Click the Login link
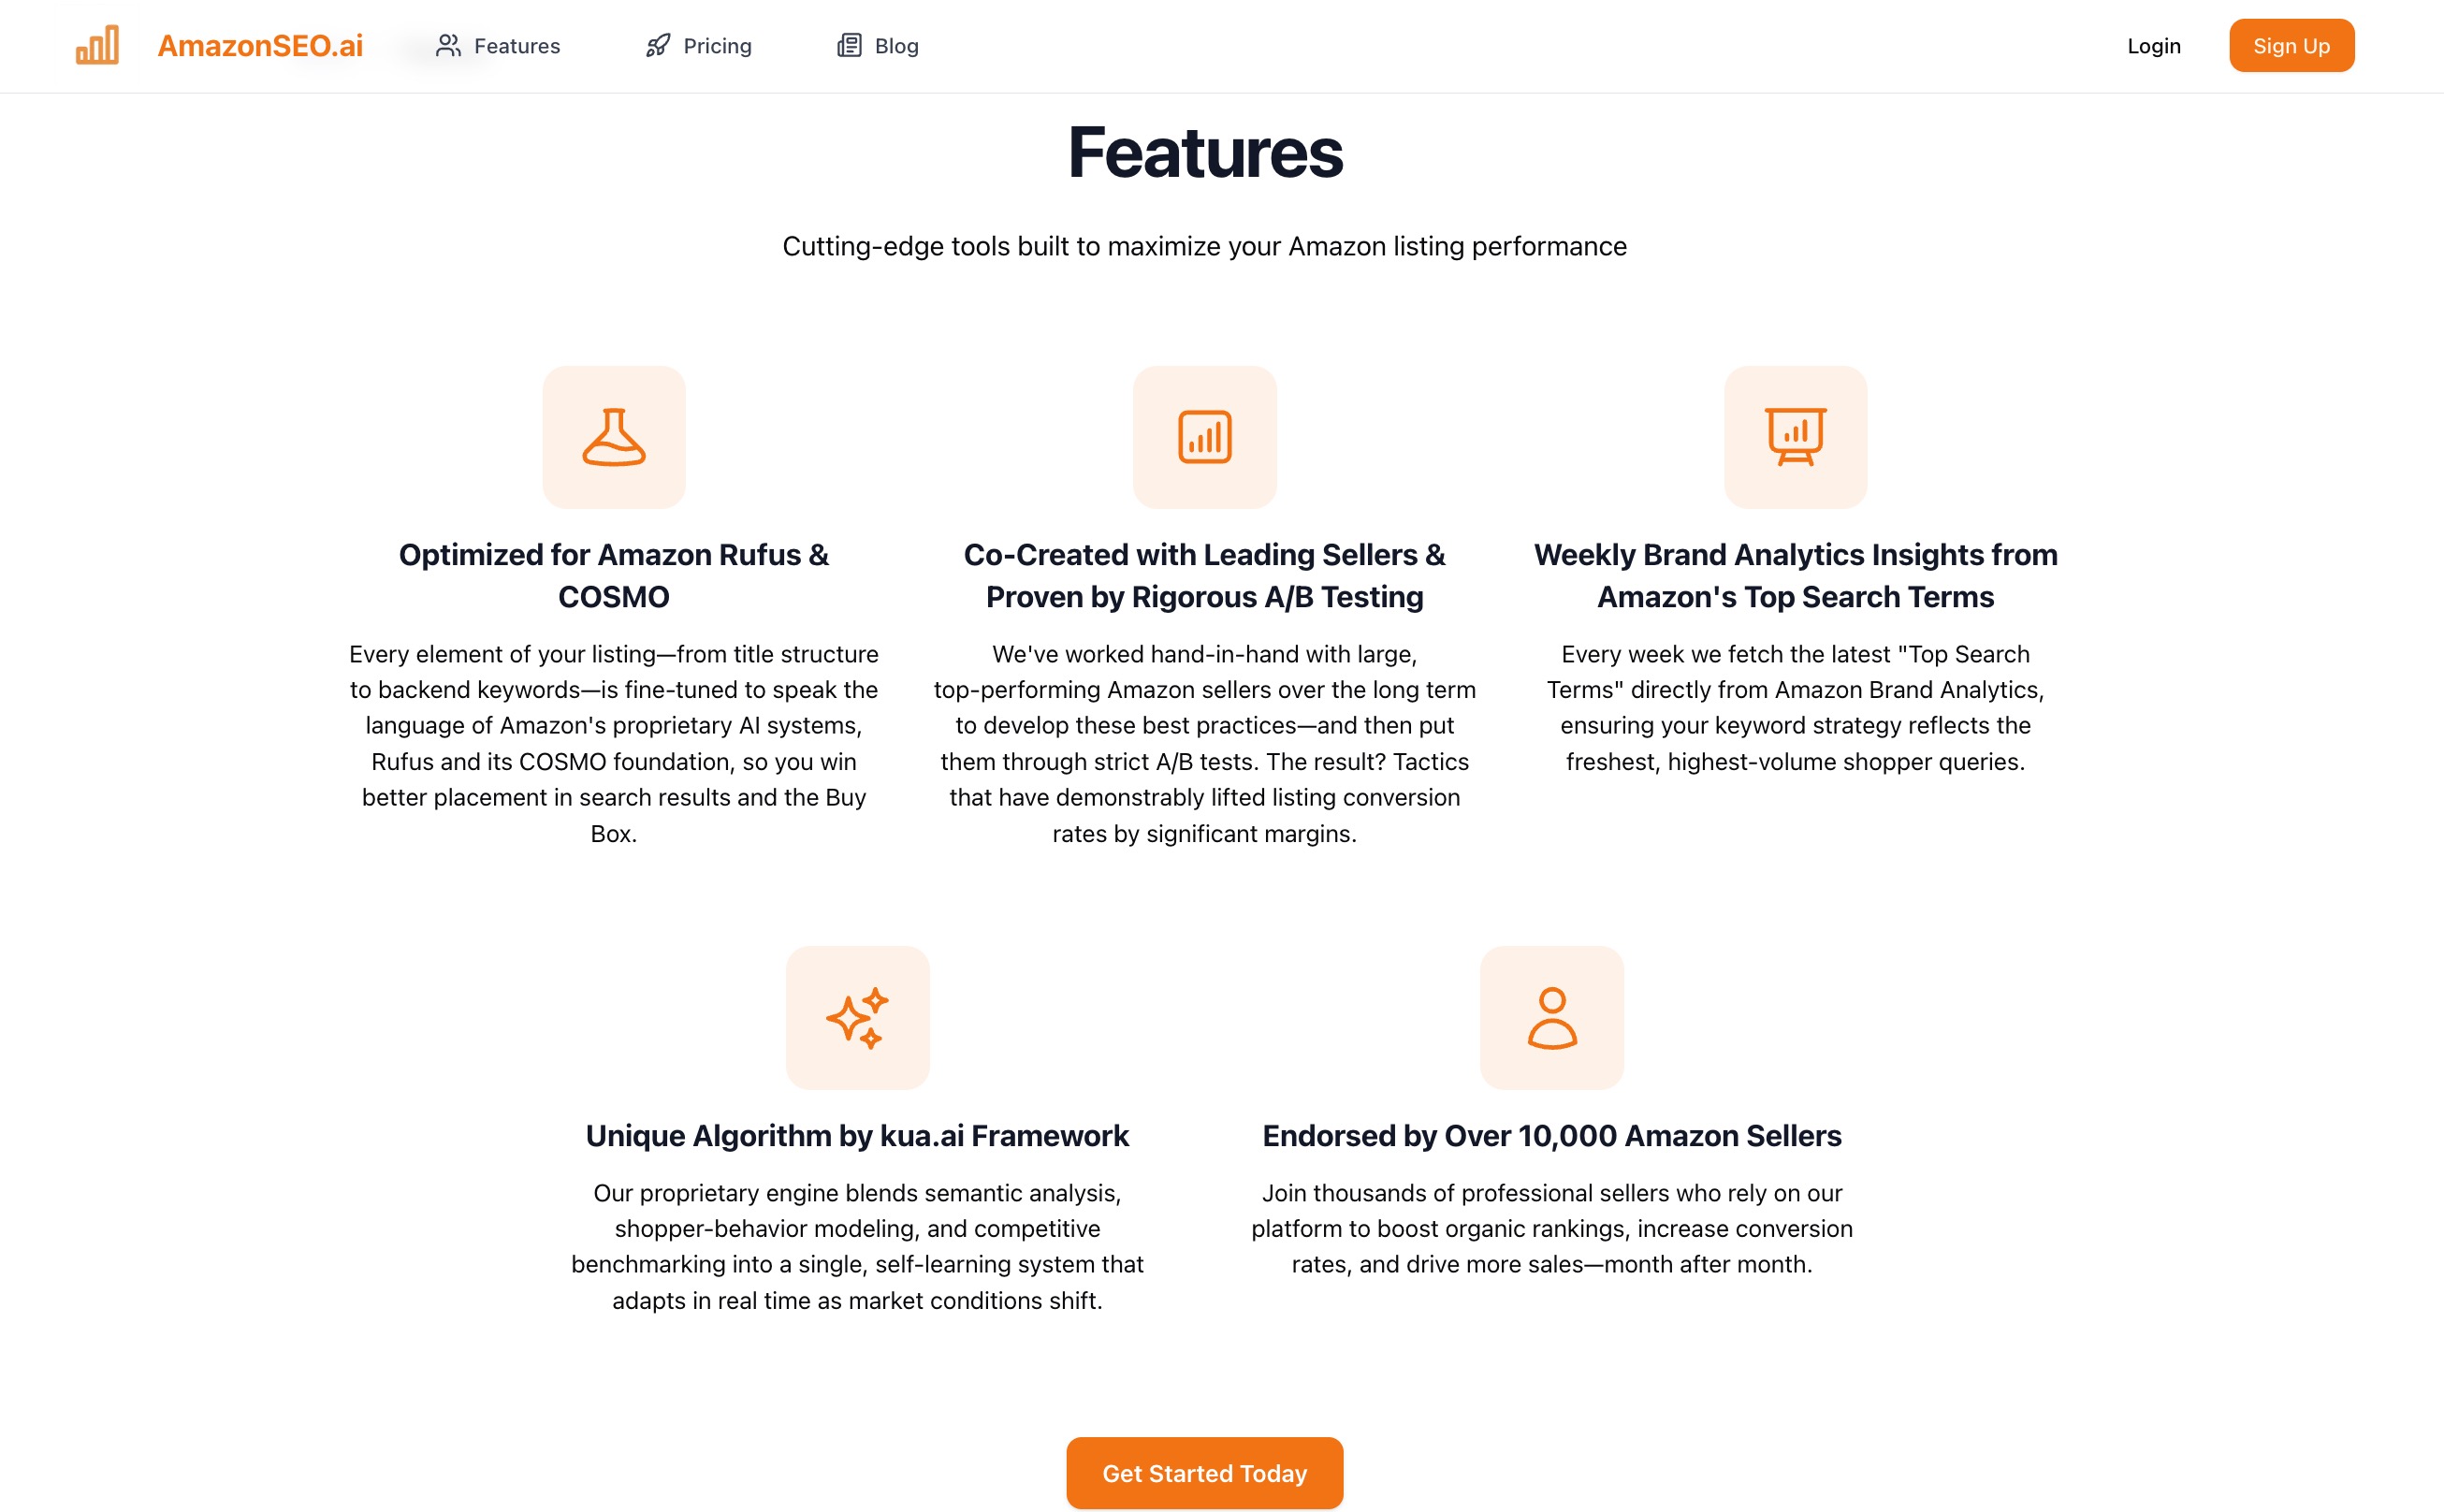Screen dimensions: 2444x1512 tap(2153, 46)
